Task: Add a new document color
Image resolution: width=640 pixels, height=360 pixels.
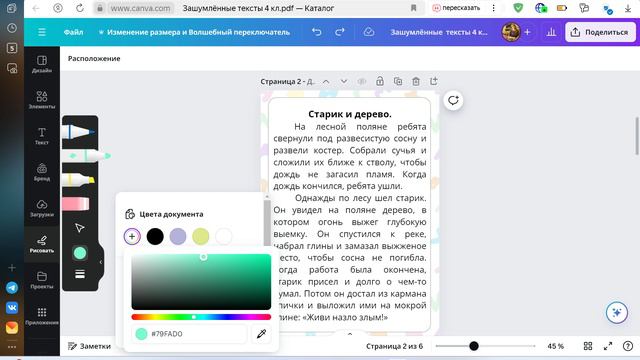Action: (x=132, y=236)
